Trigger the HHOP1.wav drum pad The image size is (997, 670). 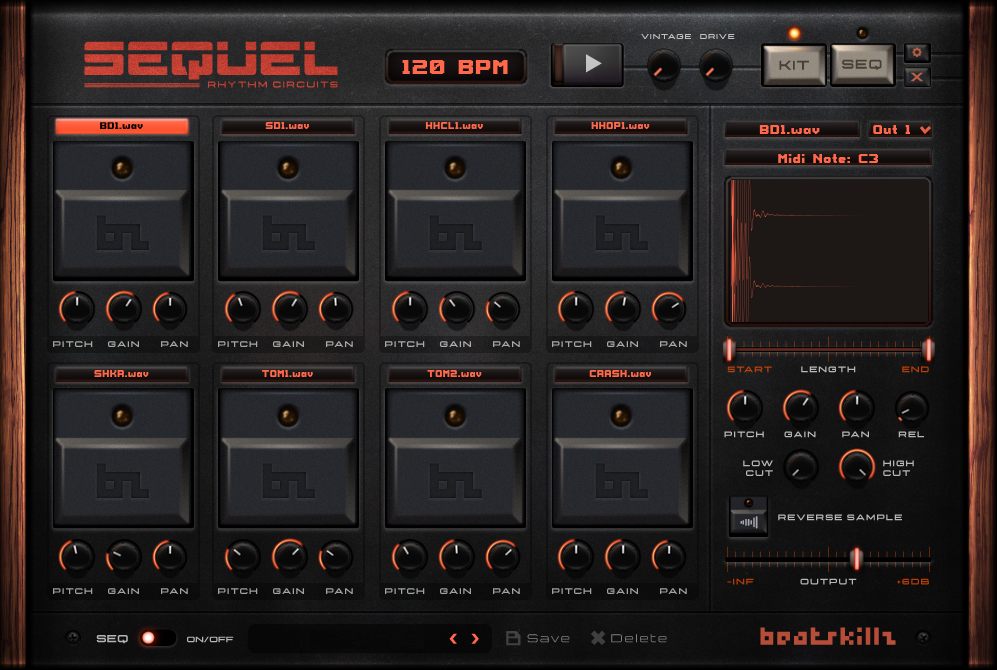pyautogui.click(x=622, y=211)
